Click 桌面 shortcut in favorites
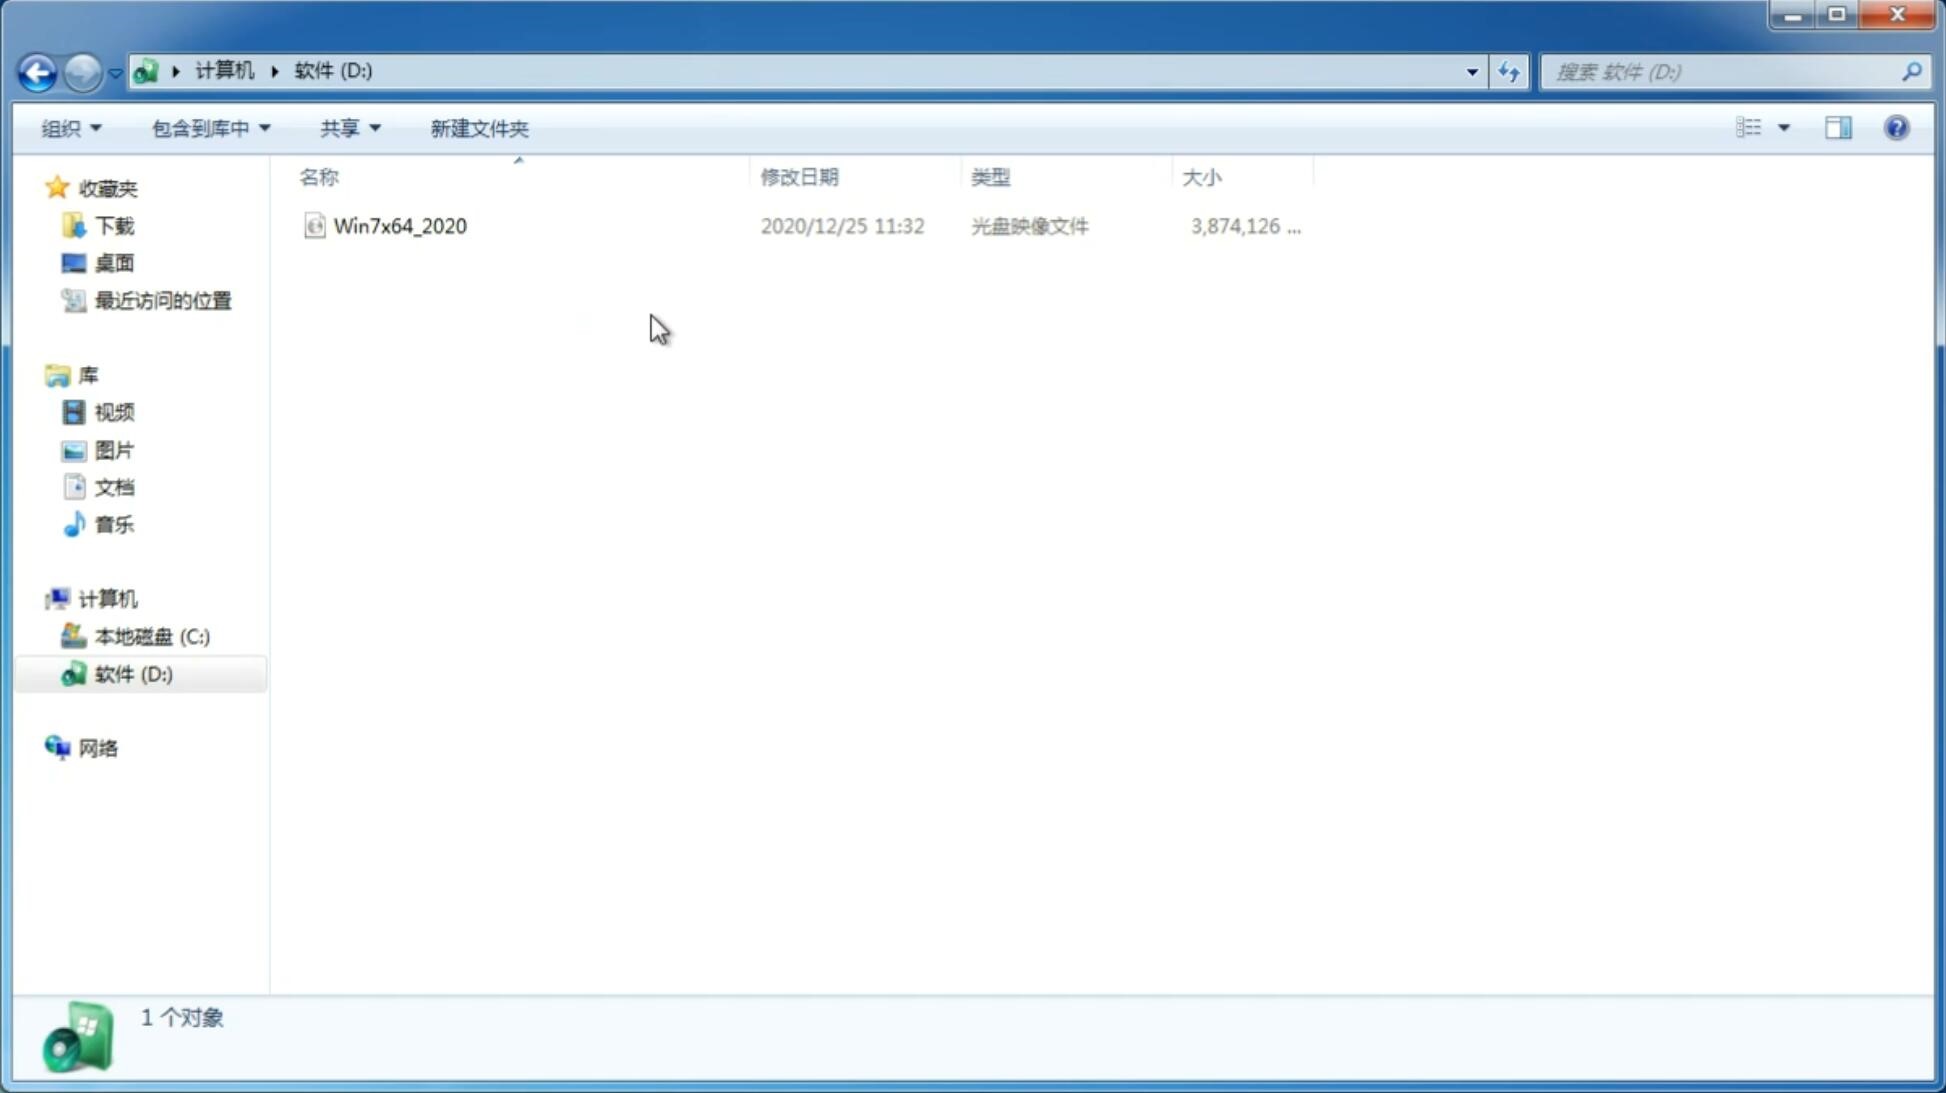Screen dimensions: 1946x1093 [112, 262]
